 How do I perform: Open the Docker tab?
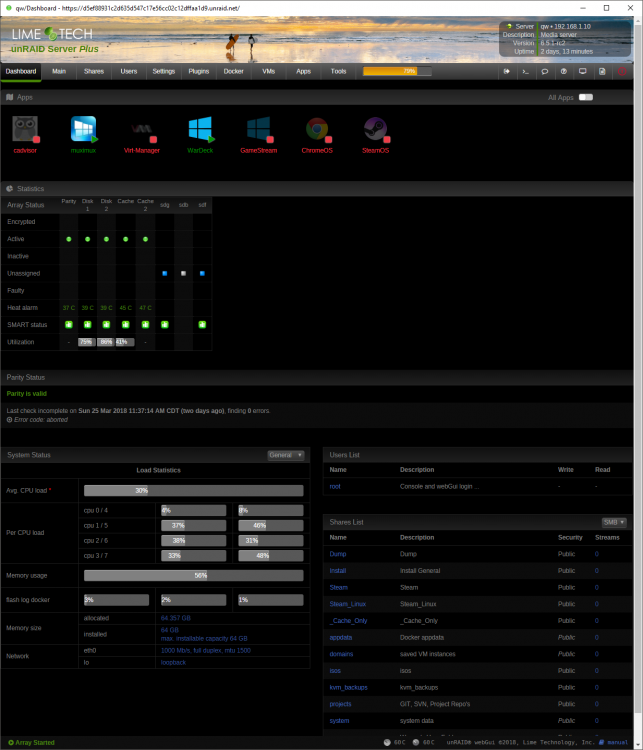point(233,71)
